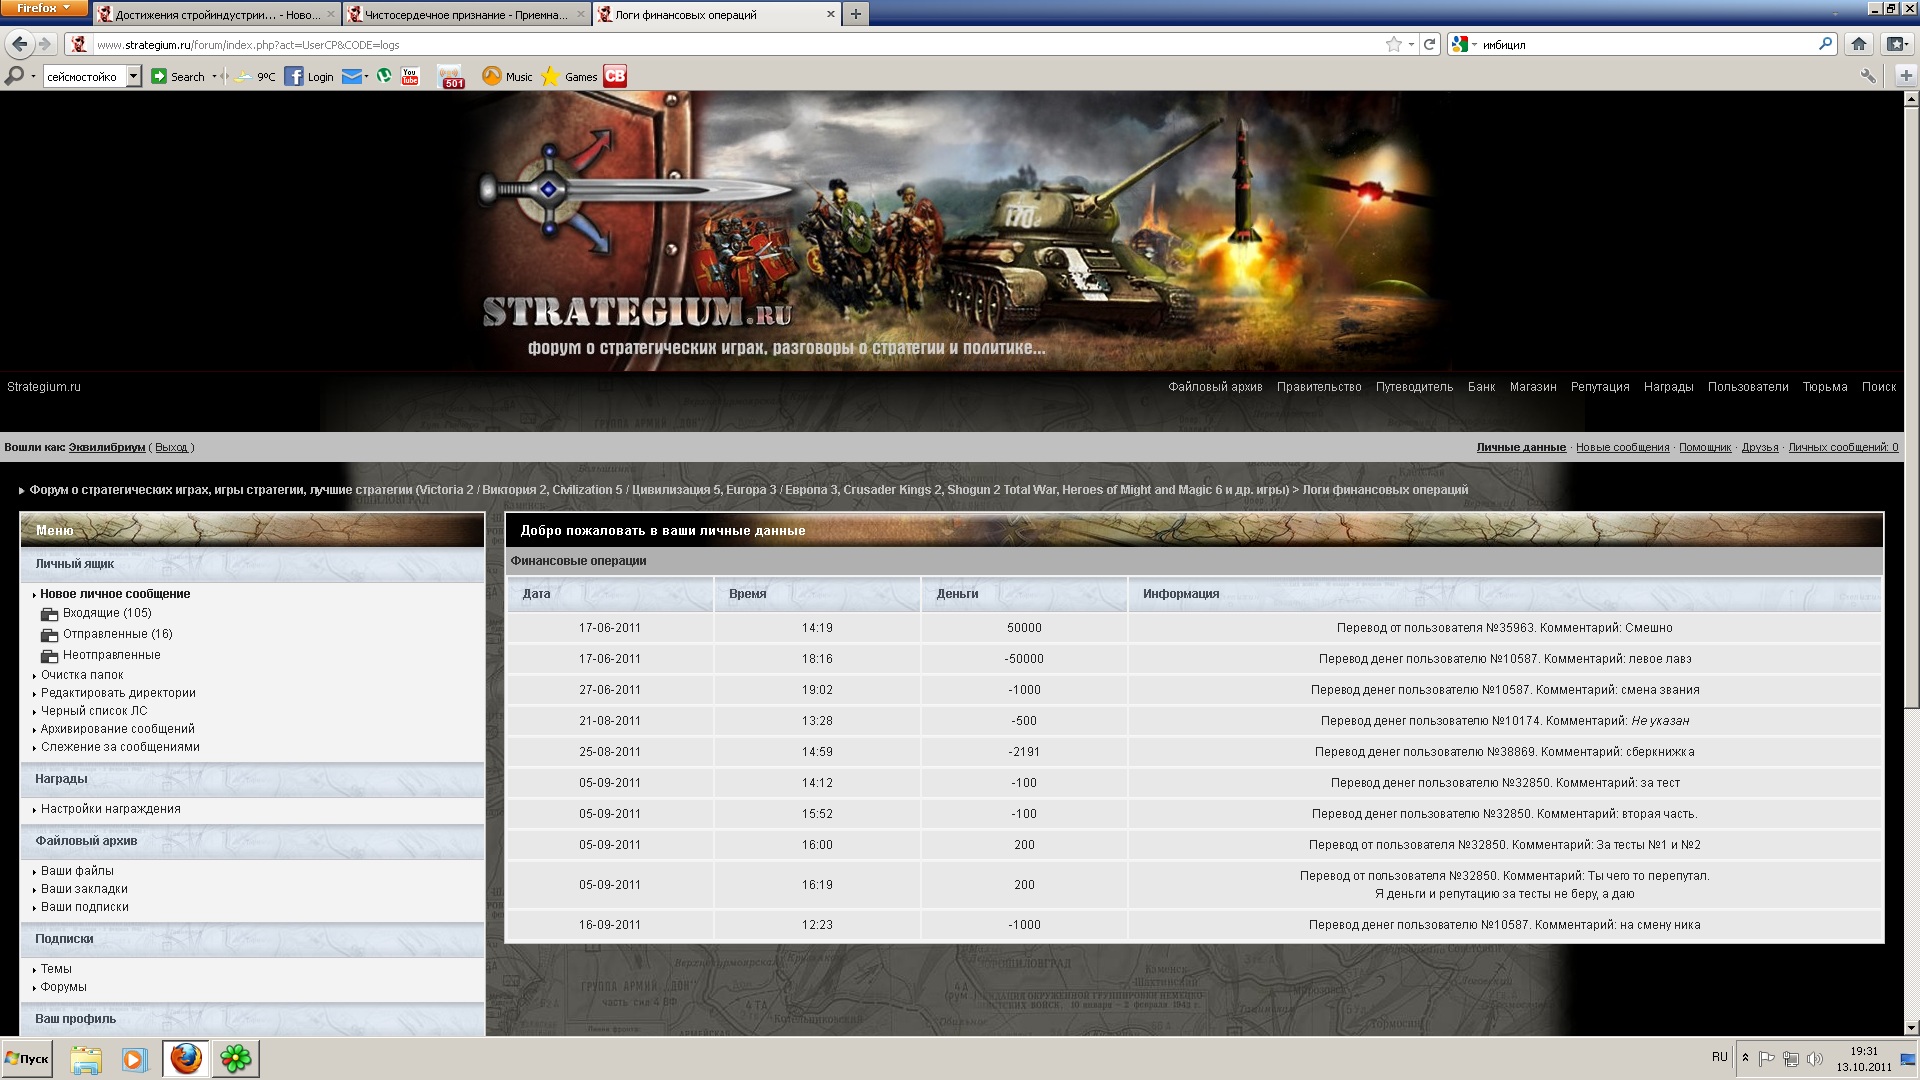Open the Входящие (105) inbox folder

107,613
